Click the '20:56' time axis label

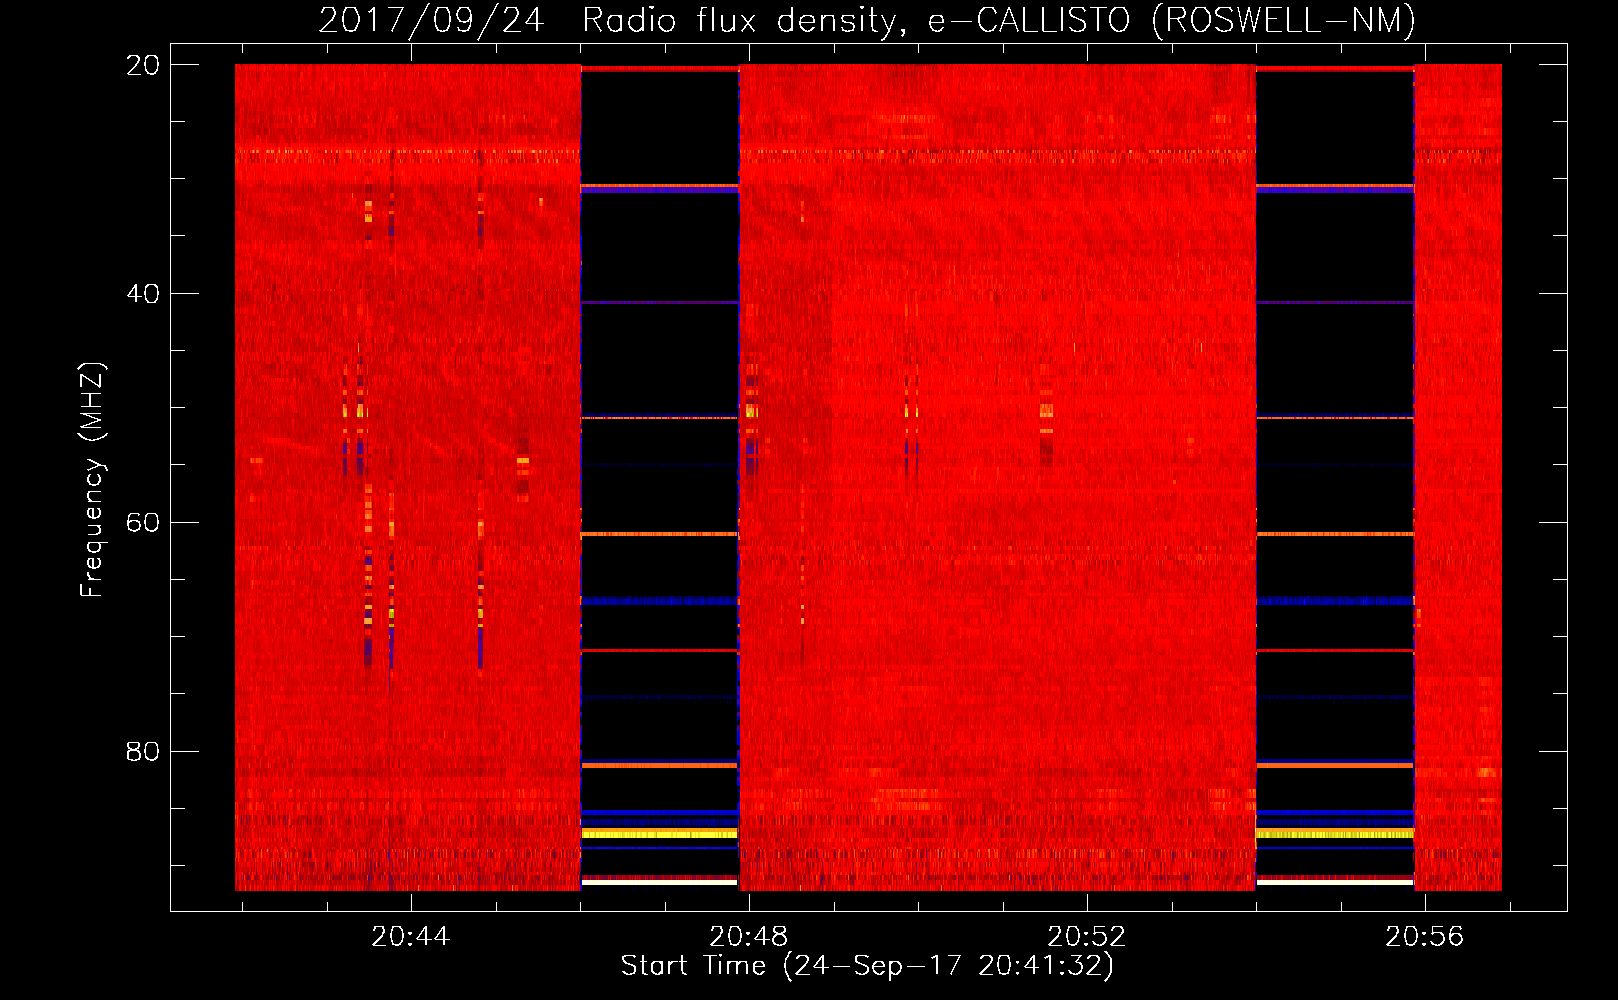pyautogui.click(x=1425, y=937)
